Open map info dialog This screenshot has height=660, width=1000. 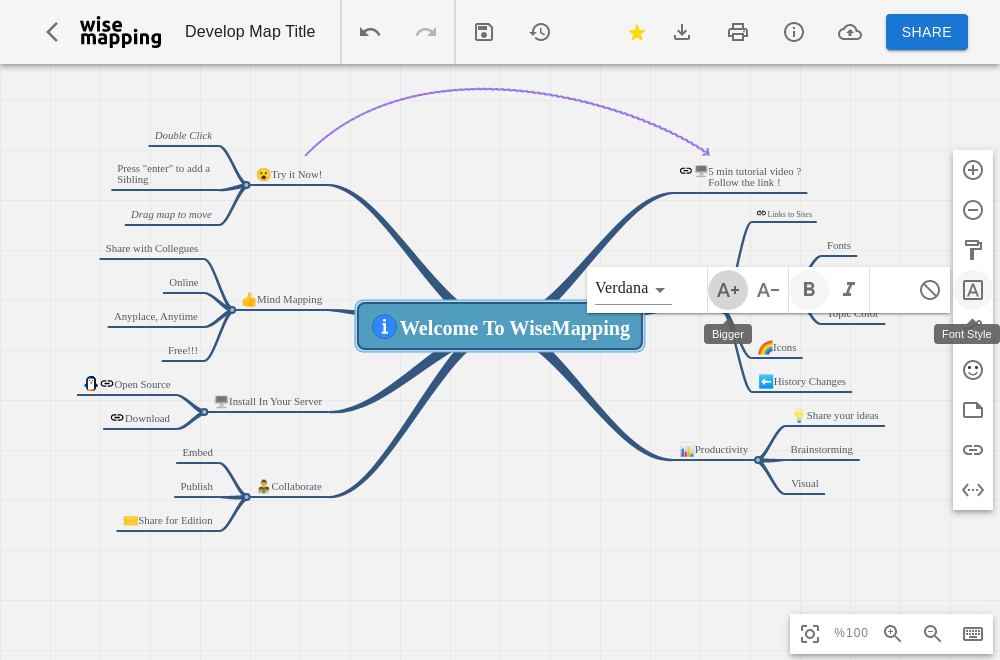[794, 32]
